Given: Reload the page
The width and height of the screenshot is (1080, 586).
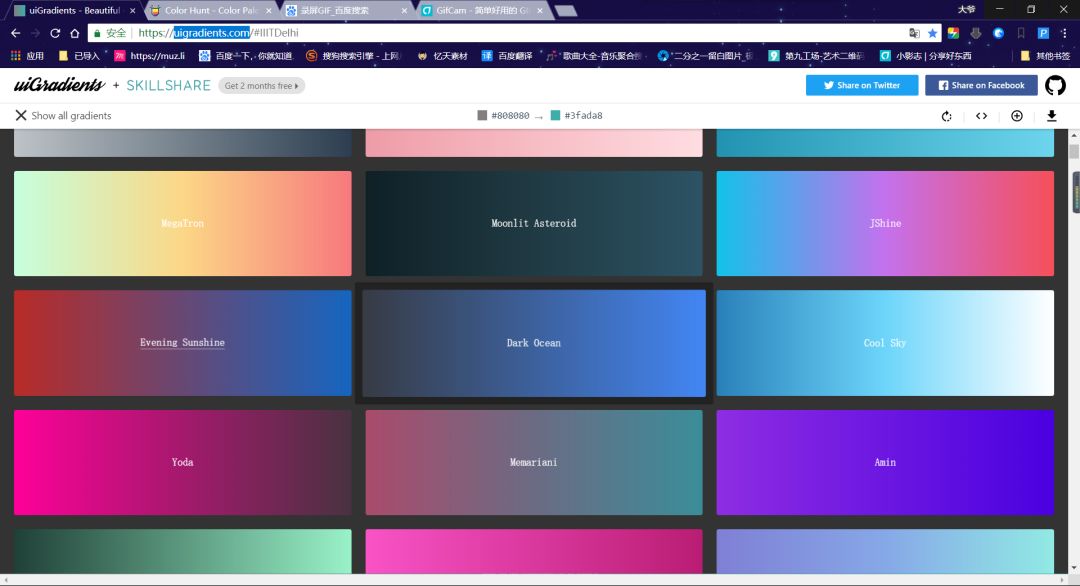Looking at the screenshot, I should 55,33.
